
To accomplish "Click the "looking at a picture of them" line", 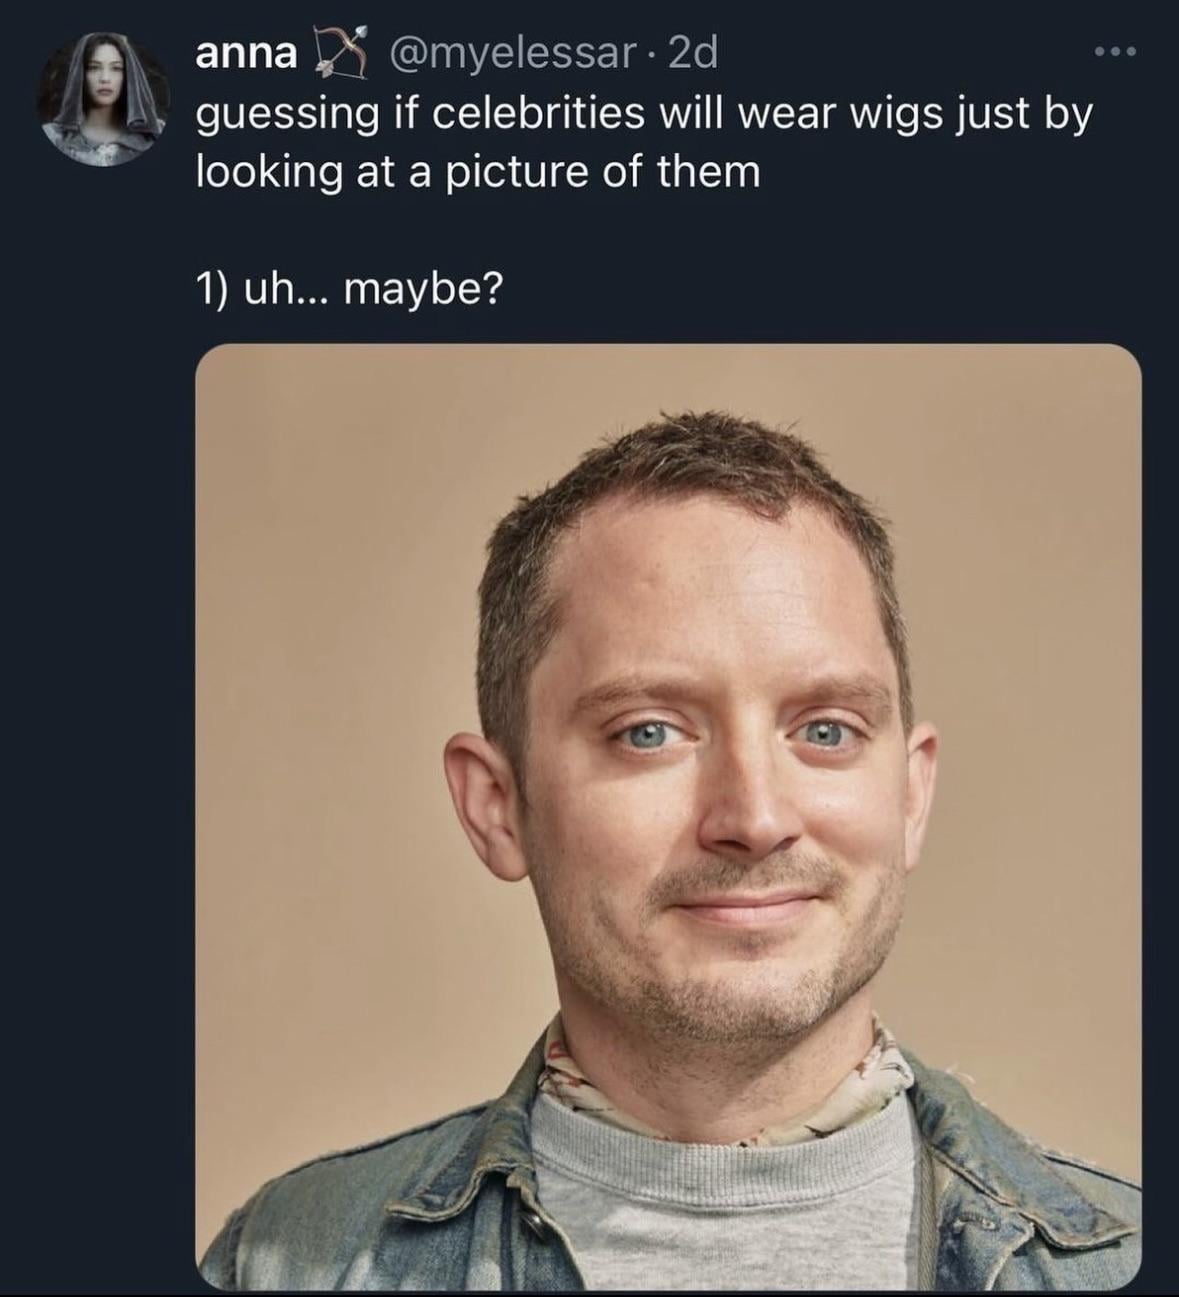I will 478,171.
